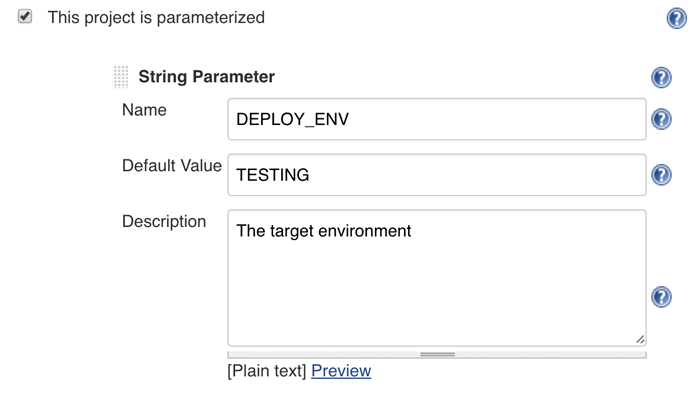This screenshot has width=700, height=393.
Task: Focus the Default Value field containing TESTING
Action: (437, 175)
